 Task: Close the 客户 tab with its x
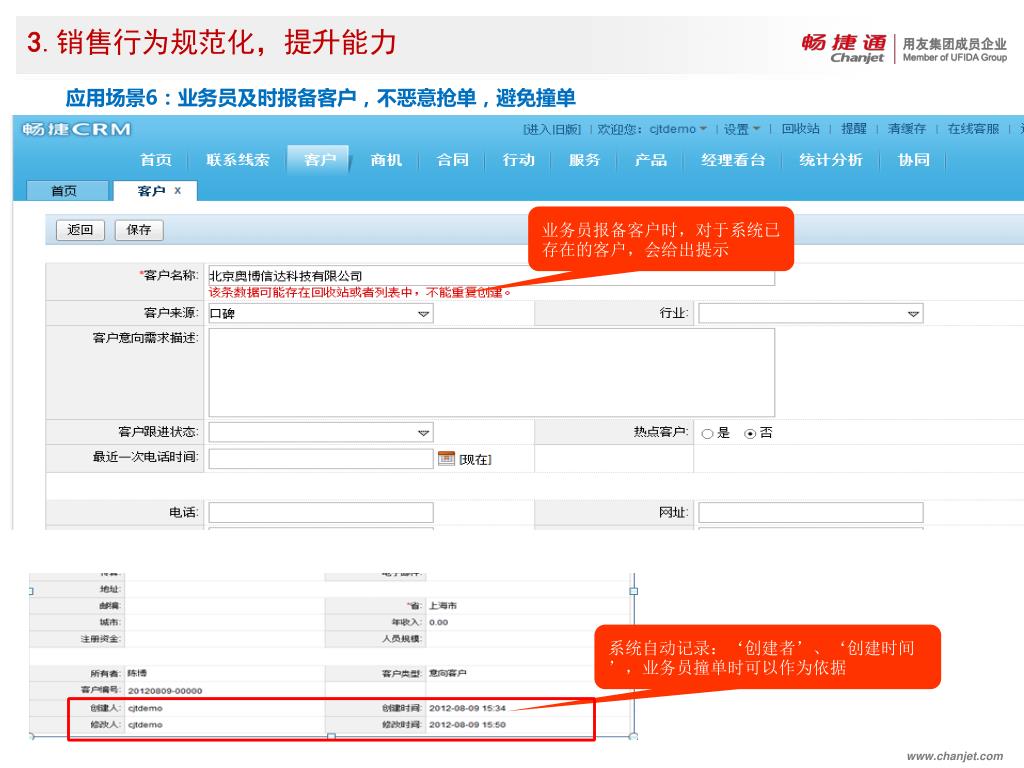tap(177, 191)
